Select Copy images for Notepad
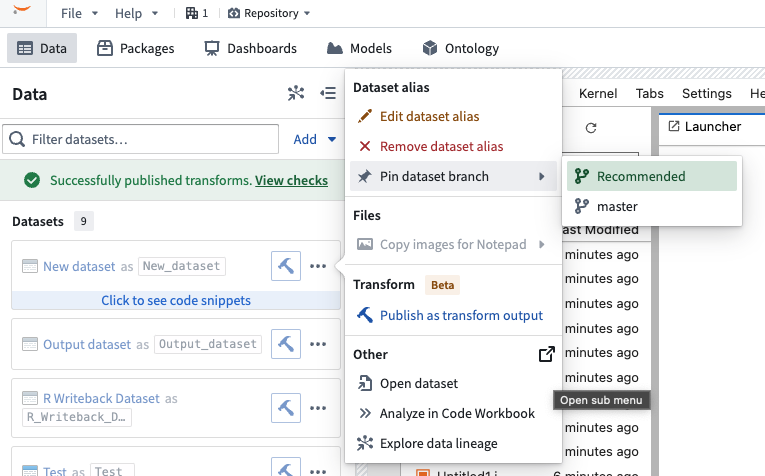The width and height of the screenshot is (765, 476). tap(453, 244)
